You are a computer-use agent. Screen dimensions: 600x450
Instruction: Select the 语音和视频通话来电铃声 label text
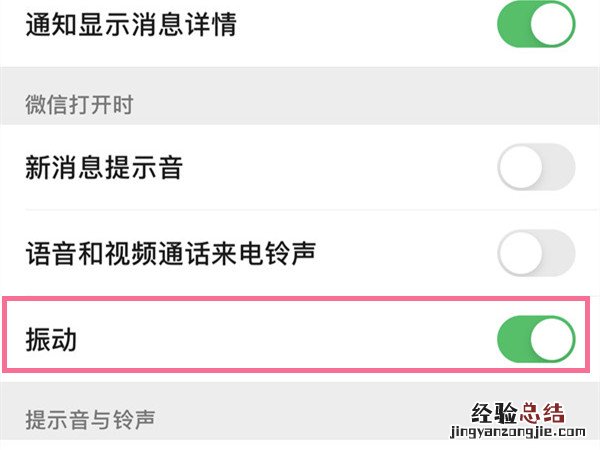170,253
